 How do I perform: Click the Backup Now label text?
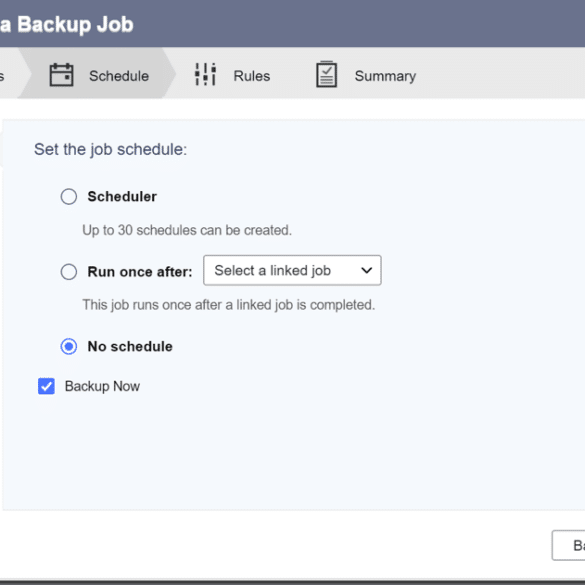(102, 386)
